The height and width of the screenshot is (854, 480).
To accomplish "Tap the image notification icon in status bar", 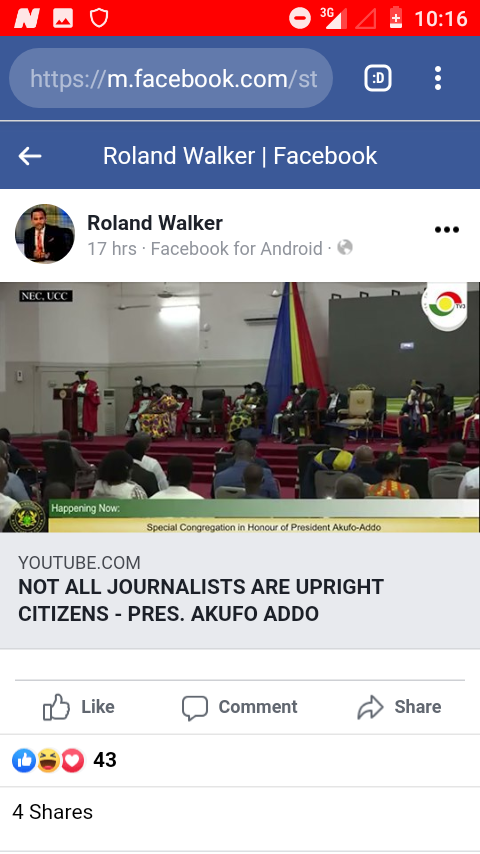I will point(63,19).
